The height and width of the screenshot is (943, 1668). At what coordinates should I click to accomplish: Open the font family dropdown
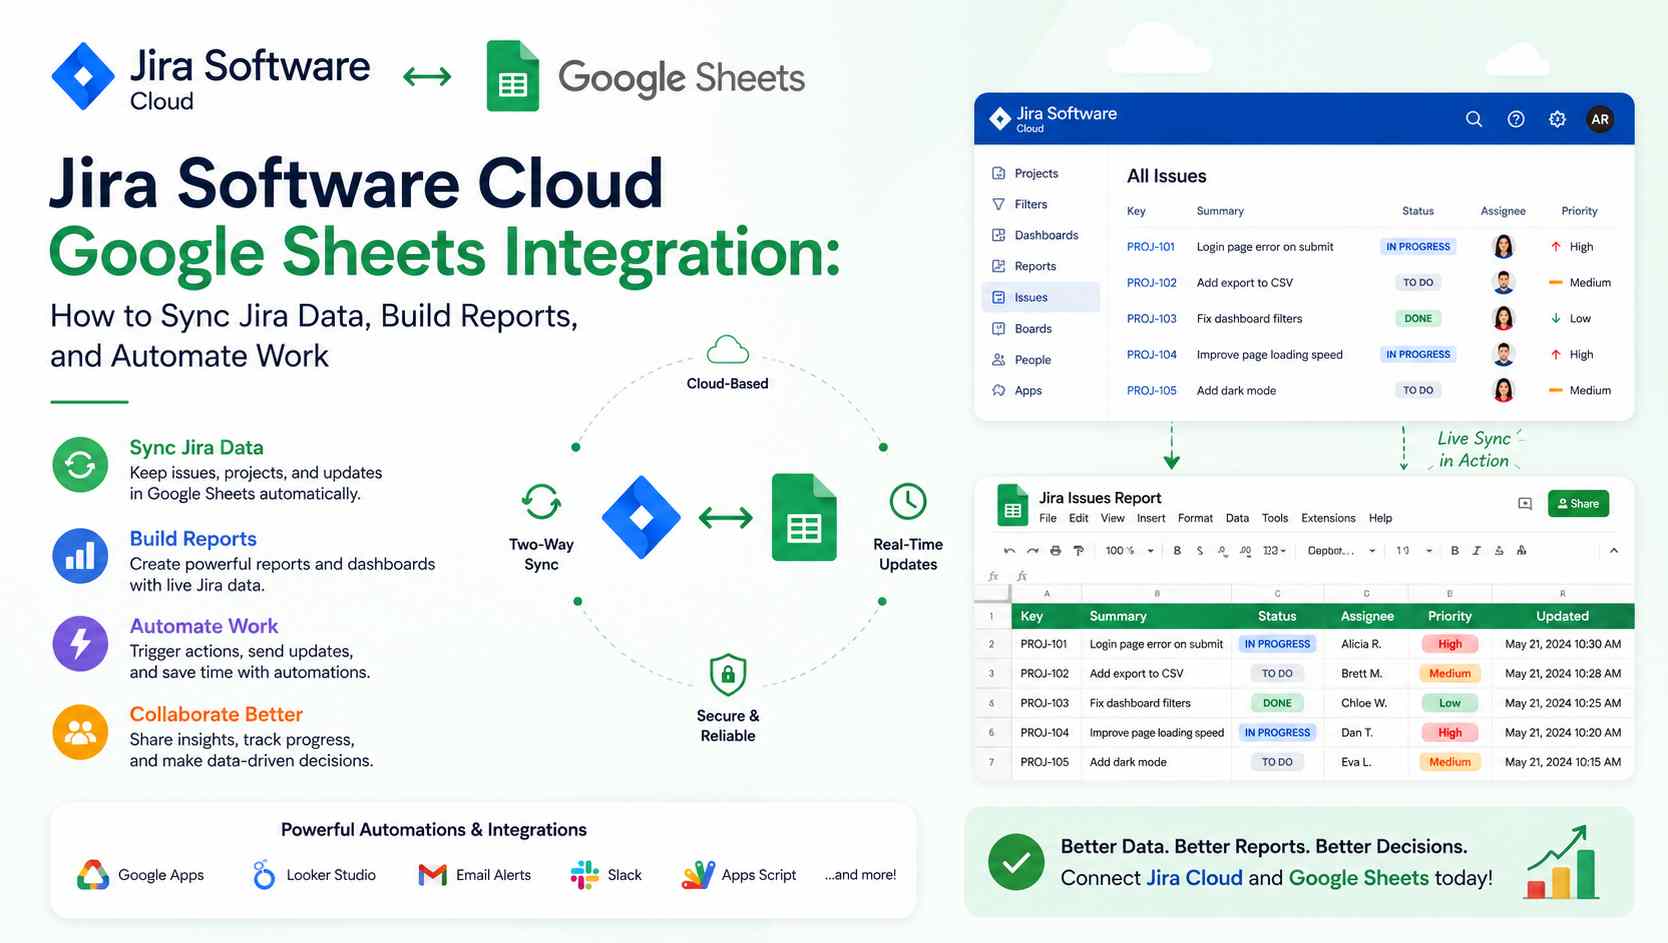pyautogui.click(x=1341, y=551)
